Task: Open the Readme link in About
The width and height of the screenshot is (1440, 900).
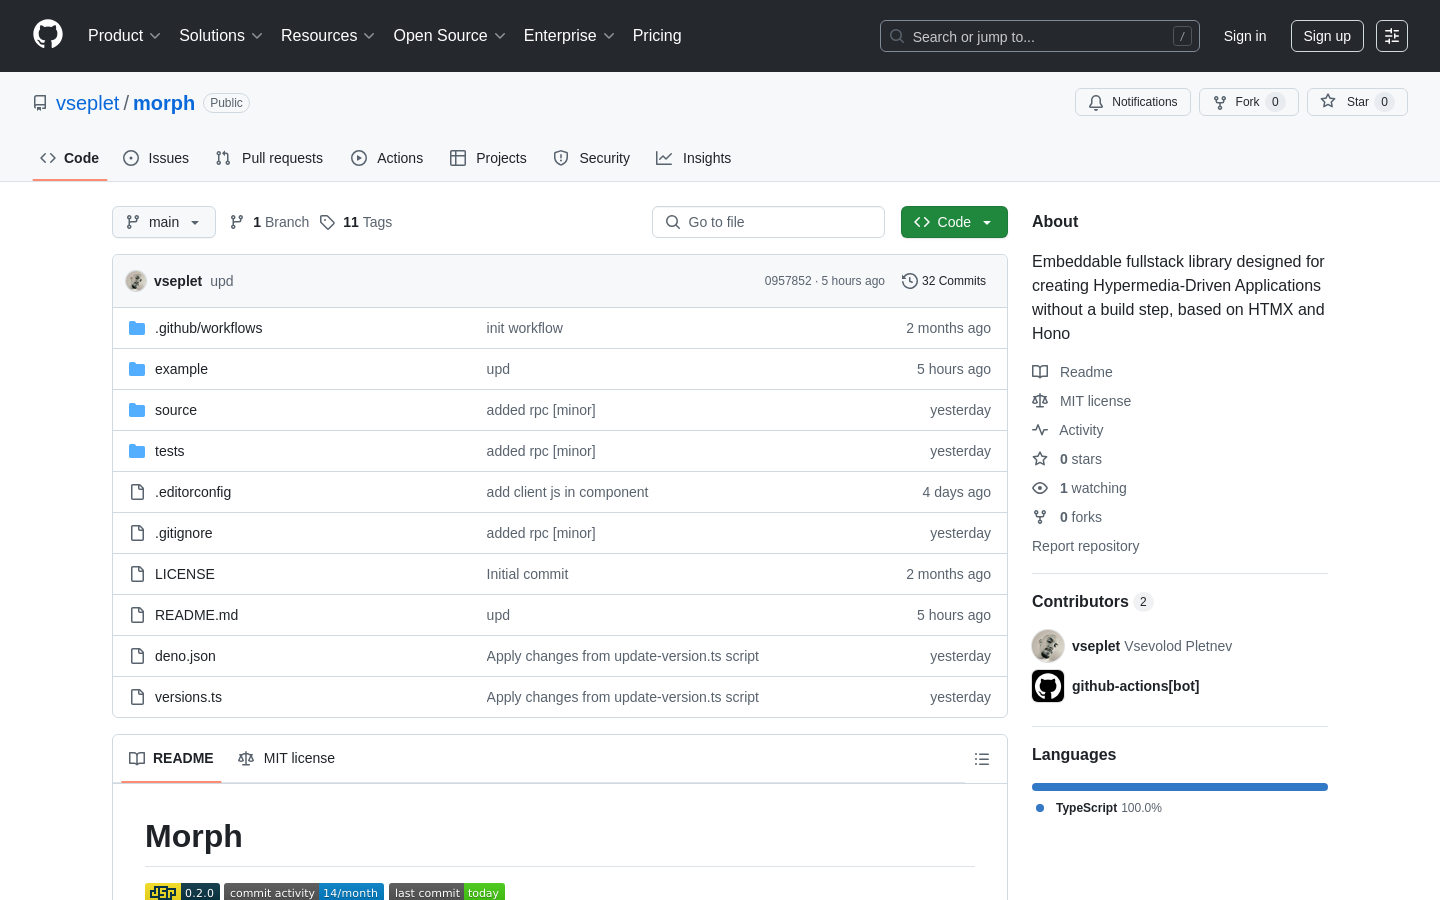Action: [x=1072, y=372]
